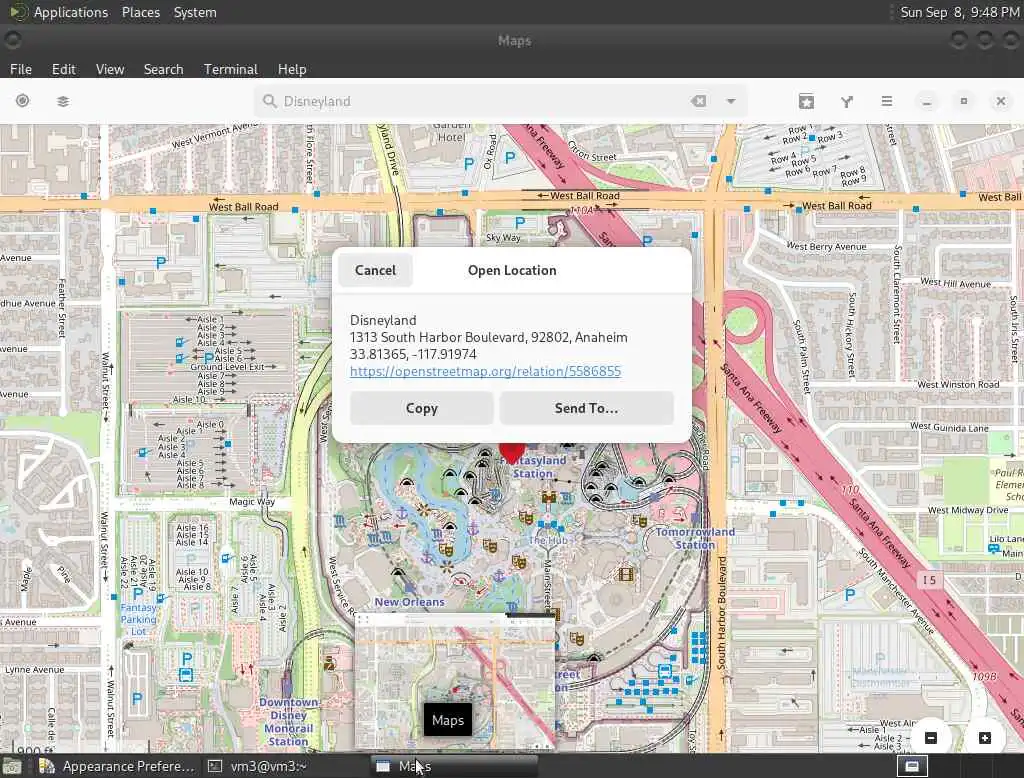Click the cinema icon near Tomorrowland Station
The image size is (1024, 778).
626,574
